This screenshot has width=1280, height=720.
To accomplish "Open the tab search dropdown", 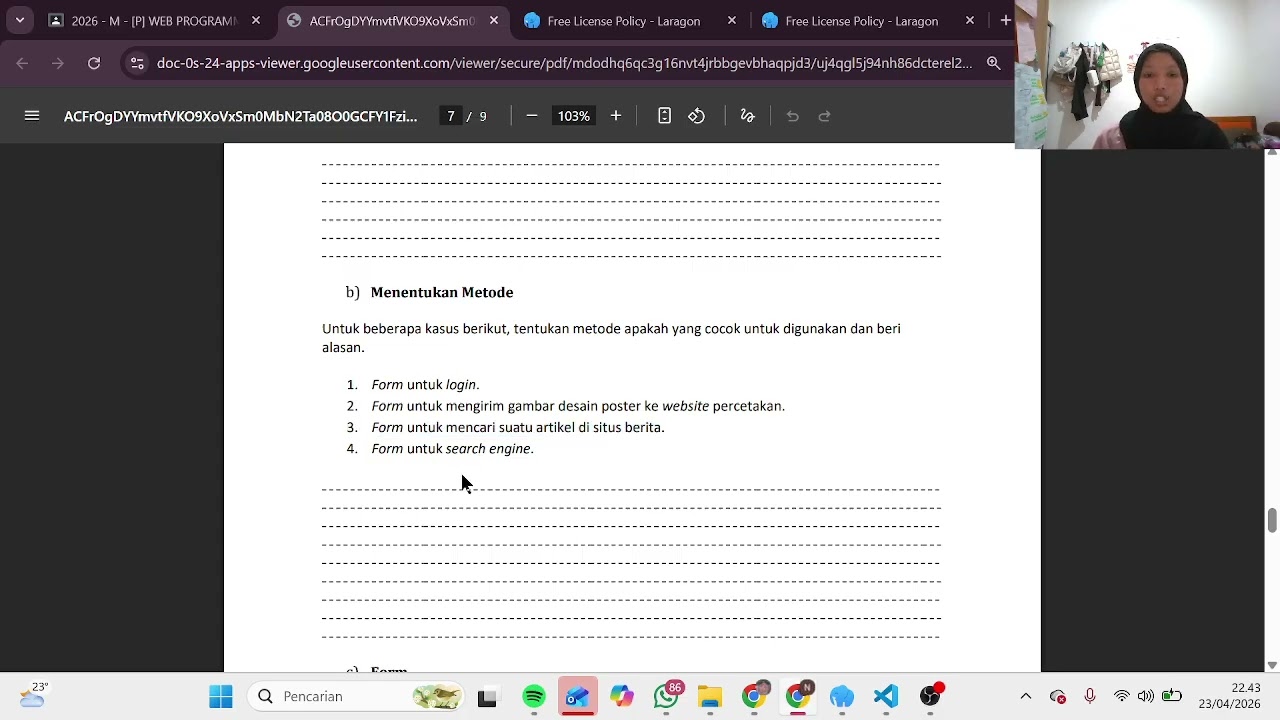I will (20, 20).
